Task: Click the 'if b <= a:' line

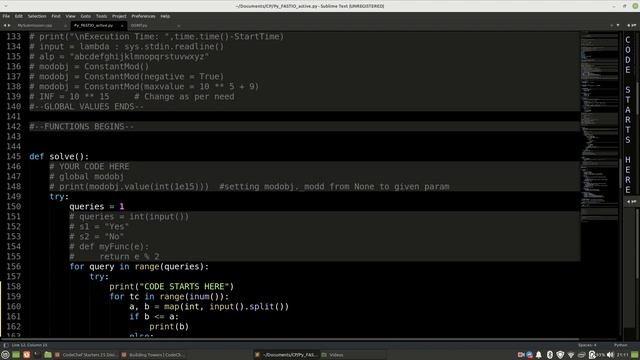Action: coord(154,316)
